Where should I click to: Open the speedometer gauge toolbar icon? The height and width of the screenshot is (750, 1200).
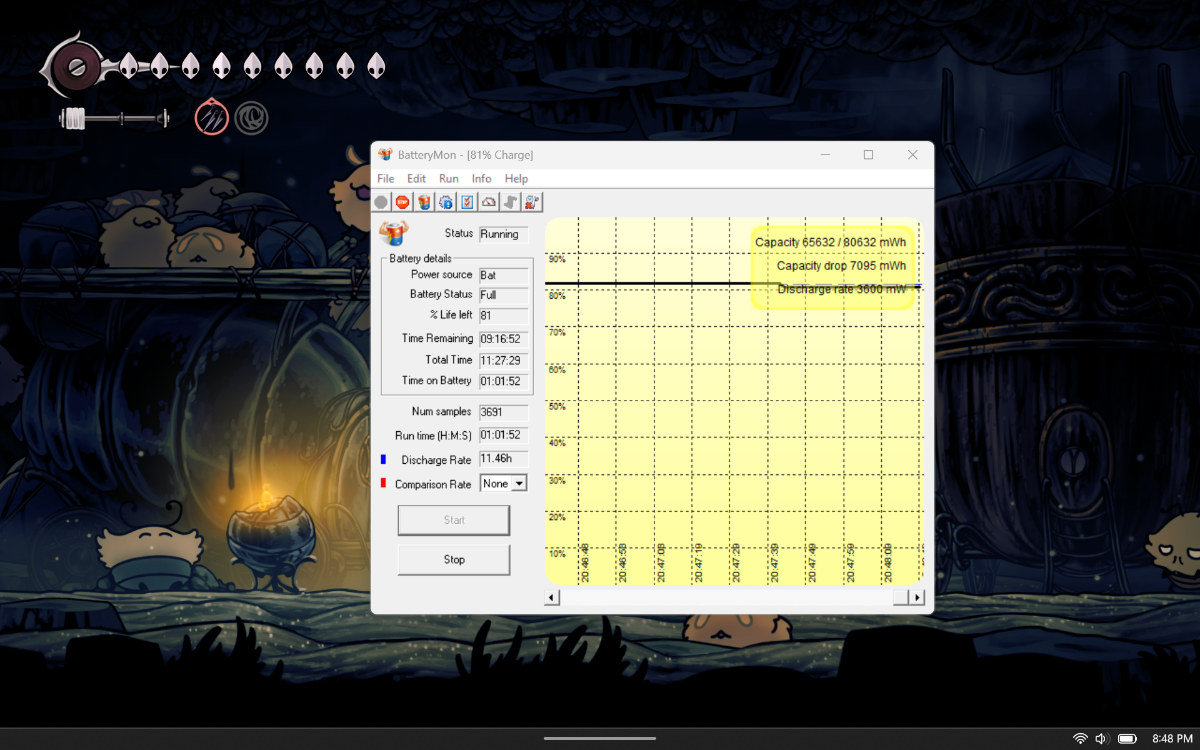pyautogui.click(x=489, y=202)
